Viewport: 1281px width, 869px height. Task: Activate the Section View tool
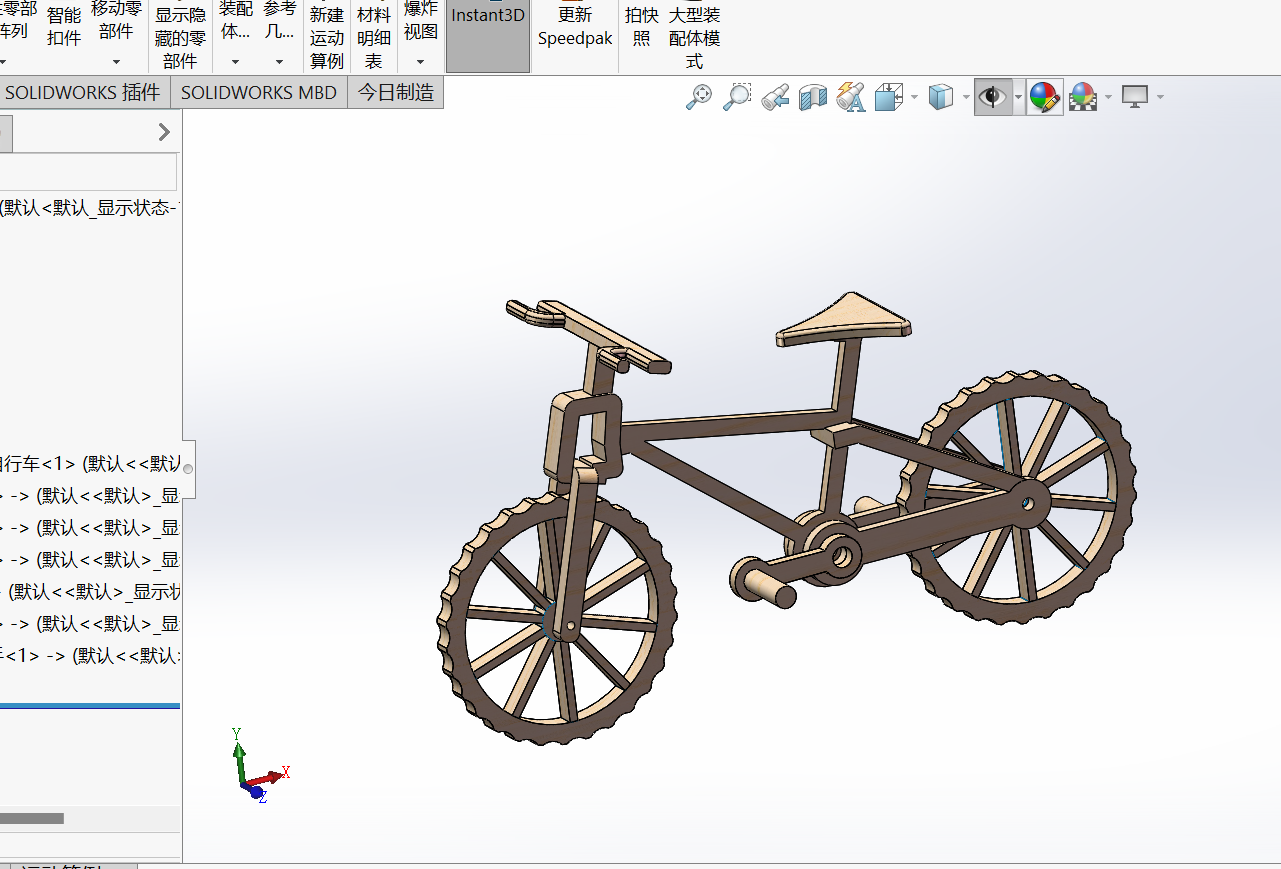point(813,97)
